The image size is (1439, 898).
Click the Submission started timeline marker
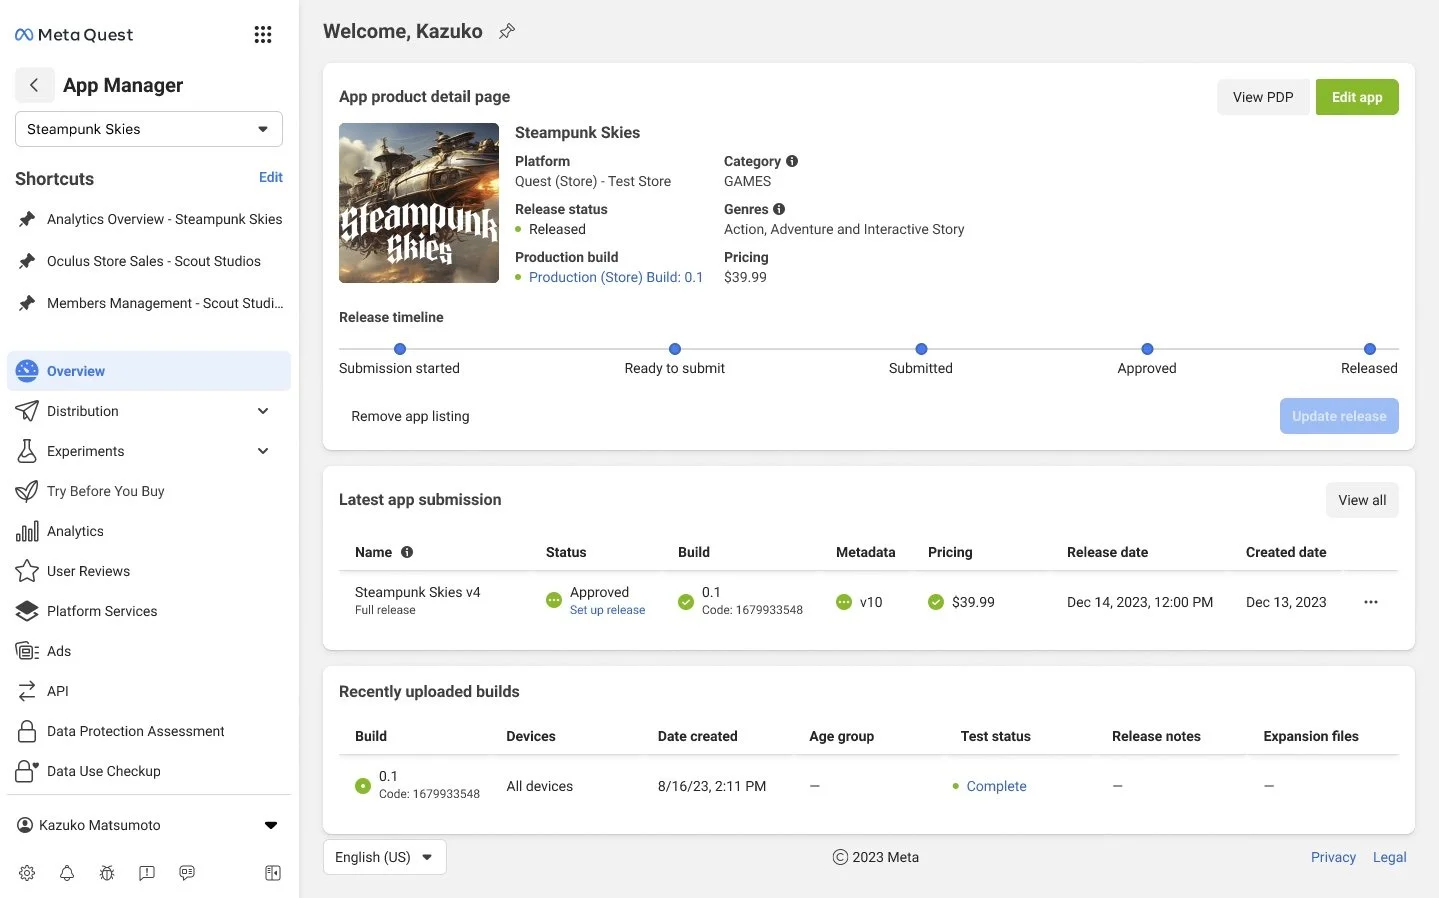(400, 349)
